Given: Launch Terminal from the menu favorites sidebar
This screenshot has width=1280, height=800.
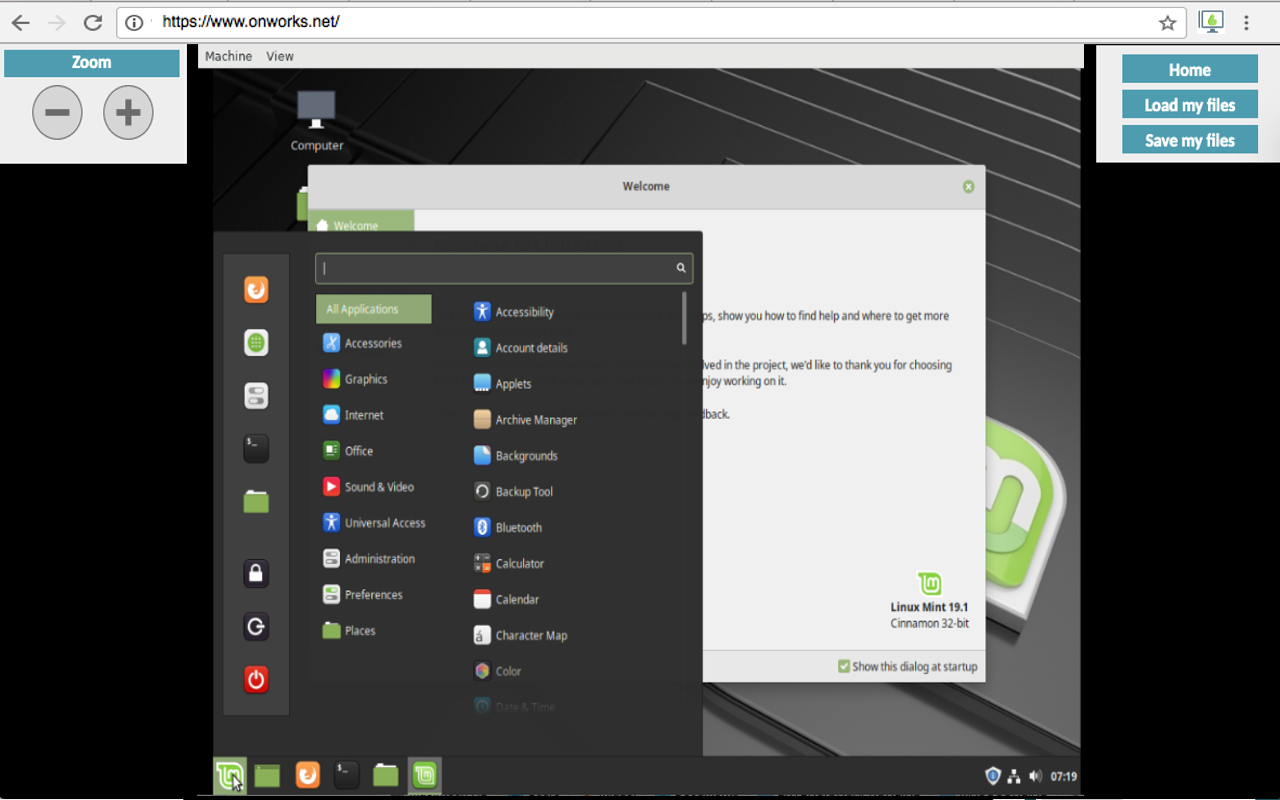Looking at the screenshot, I should (x=256, y=448).
